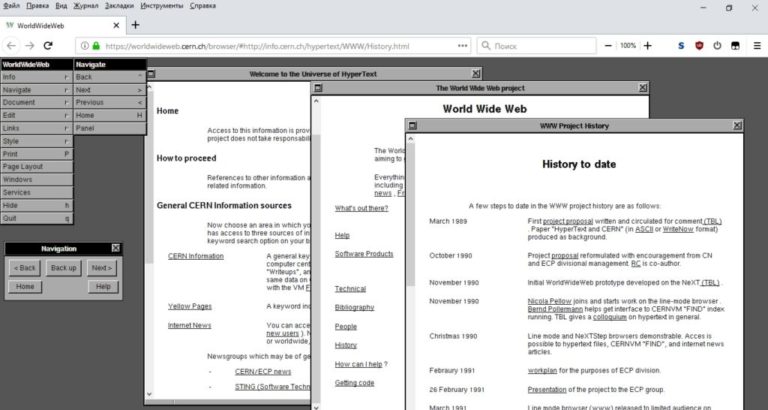Open the Справка menu
The image size is (768, 410).
[x=202, y=6]
